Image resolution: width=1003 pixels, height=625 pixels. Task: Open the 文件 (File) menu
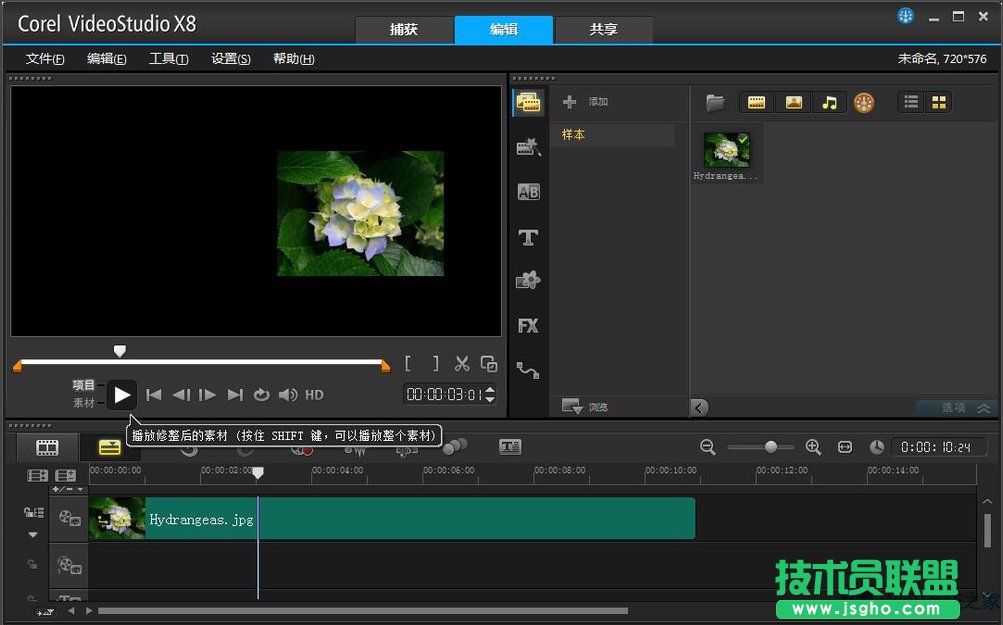(45, 59)
